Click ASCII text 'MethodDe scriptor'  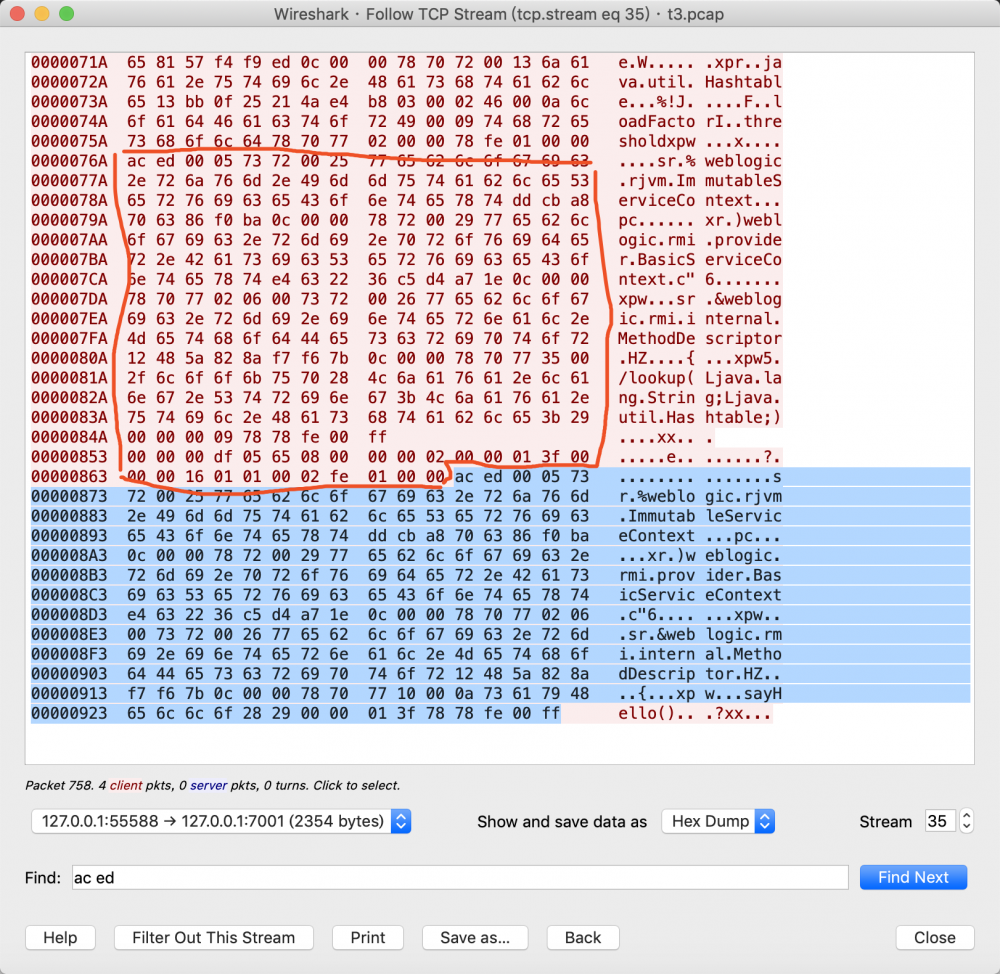(700, 338)
